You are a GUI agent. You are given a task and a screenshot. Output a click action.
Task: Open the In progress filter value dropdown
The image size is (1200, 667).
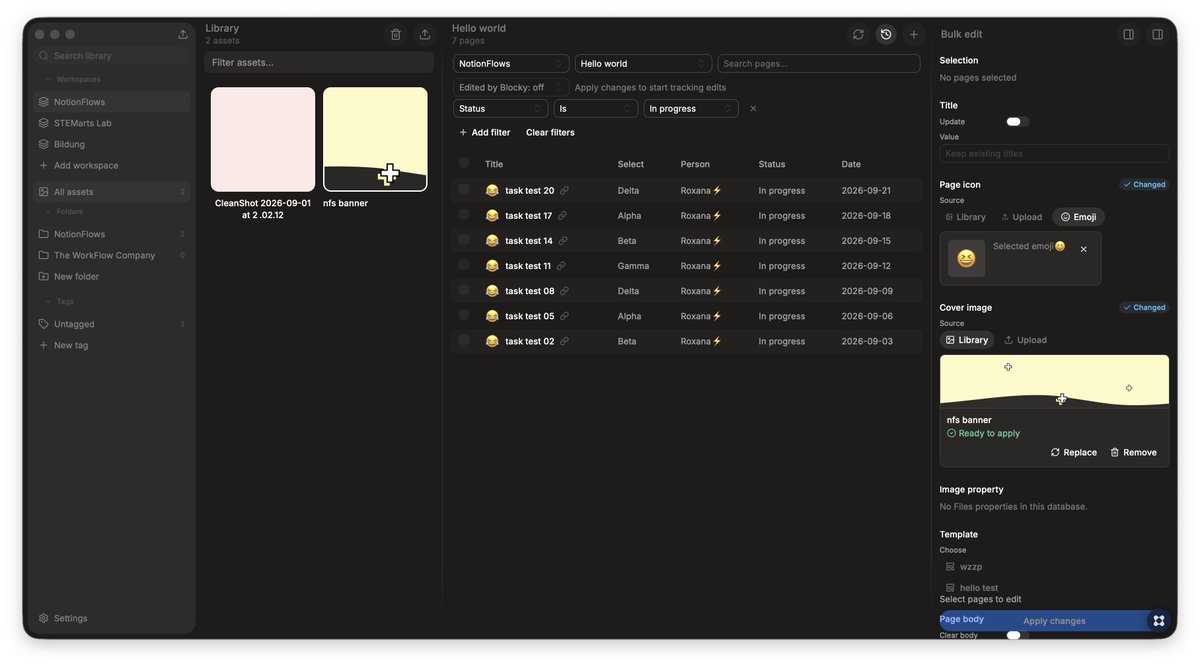(691, 108)
